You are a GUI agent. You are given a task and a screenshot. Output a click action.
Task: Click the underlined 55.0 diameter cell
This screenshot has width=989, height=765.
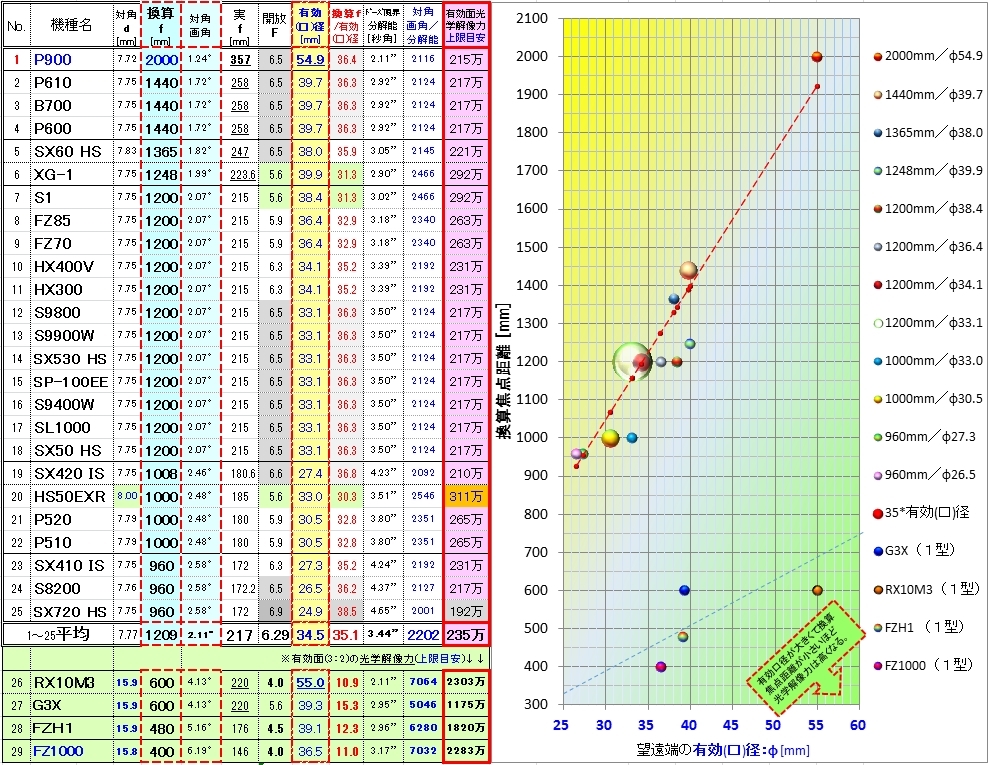tap(310, 682)
